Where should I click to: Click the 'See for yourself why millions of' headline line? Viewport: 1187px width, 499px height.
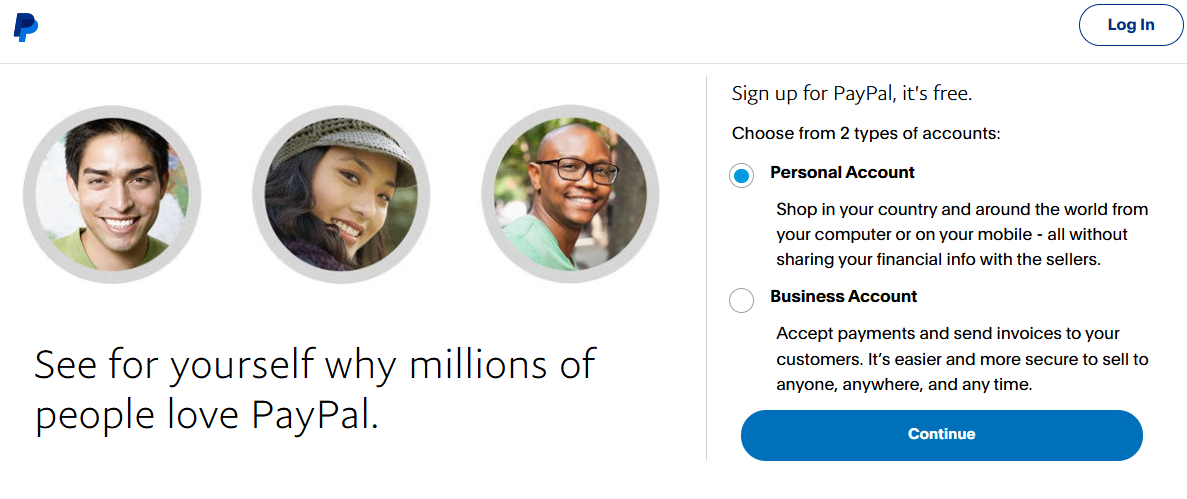pos(315,365)
